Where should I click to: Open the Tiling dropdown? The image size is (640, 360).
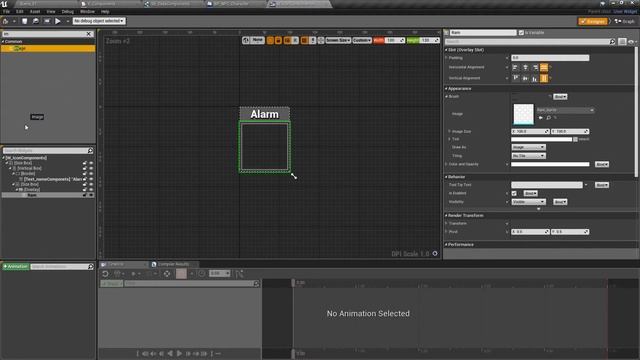528,156
